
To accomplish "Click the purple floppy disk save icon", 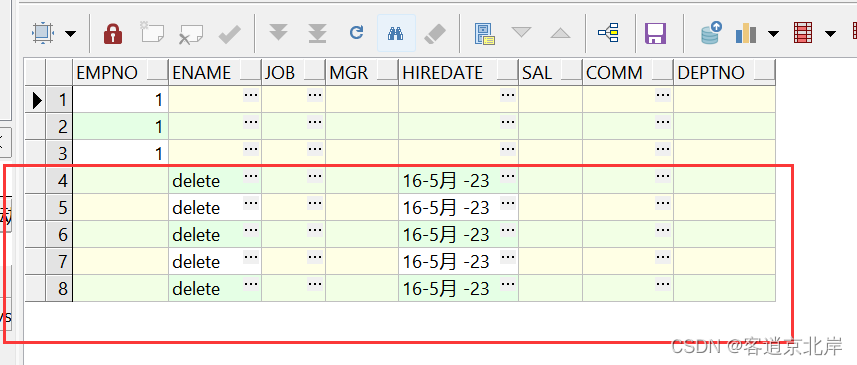I will 655,33.
